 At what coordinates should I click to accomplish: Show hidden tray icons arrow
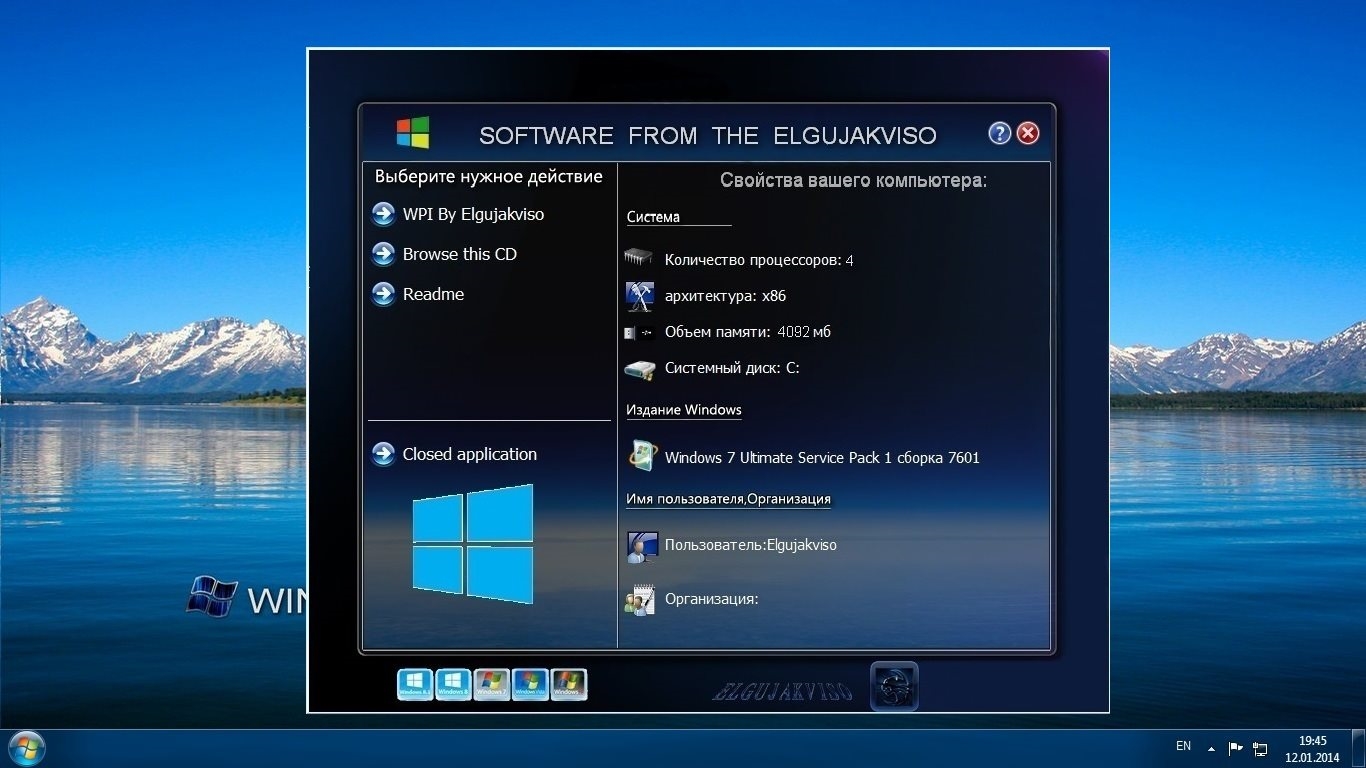point(1212,748)
